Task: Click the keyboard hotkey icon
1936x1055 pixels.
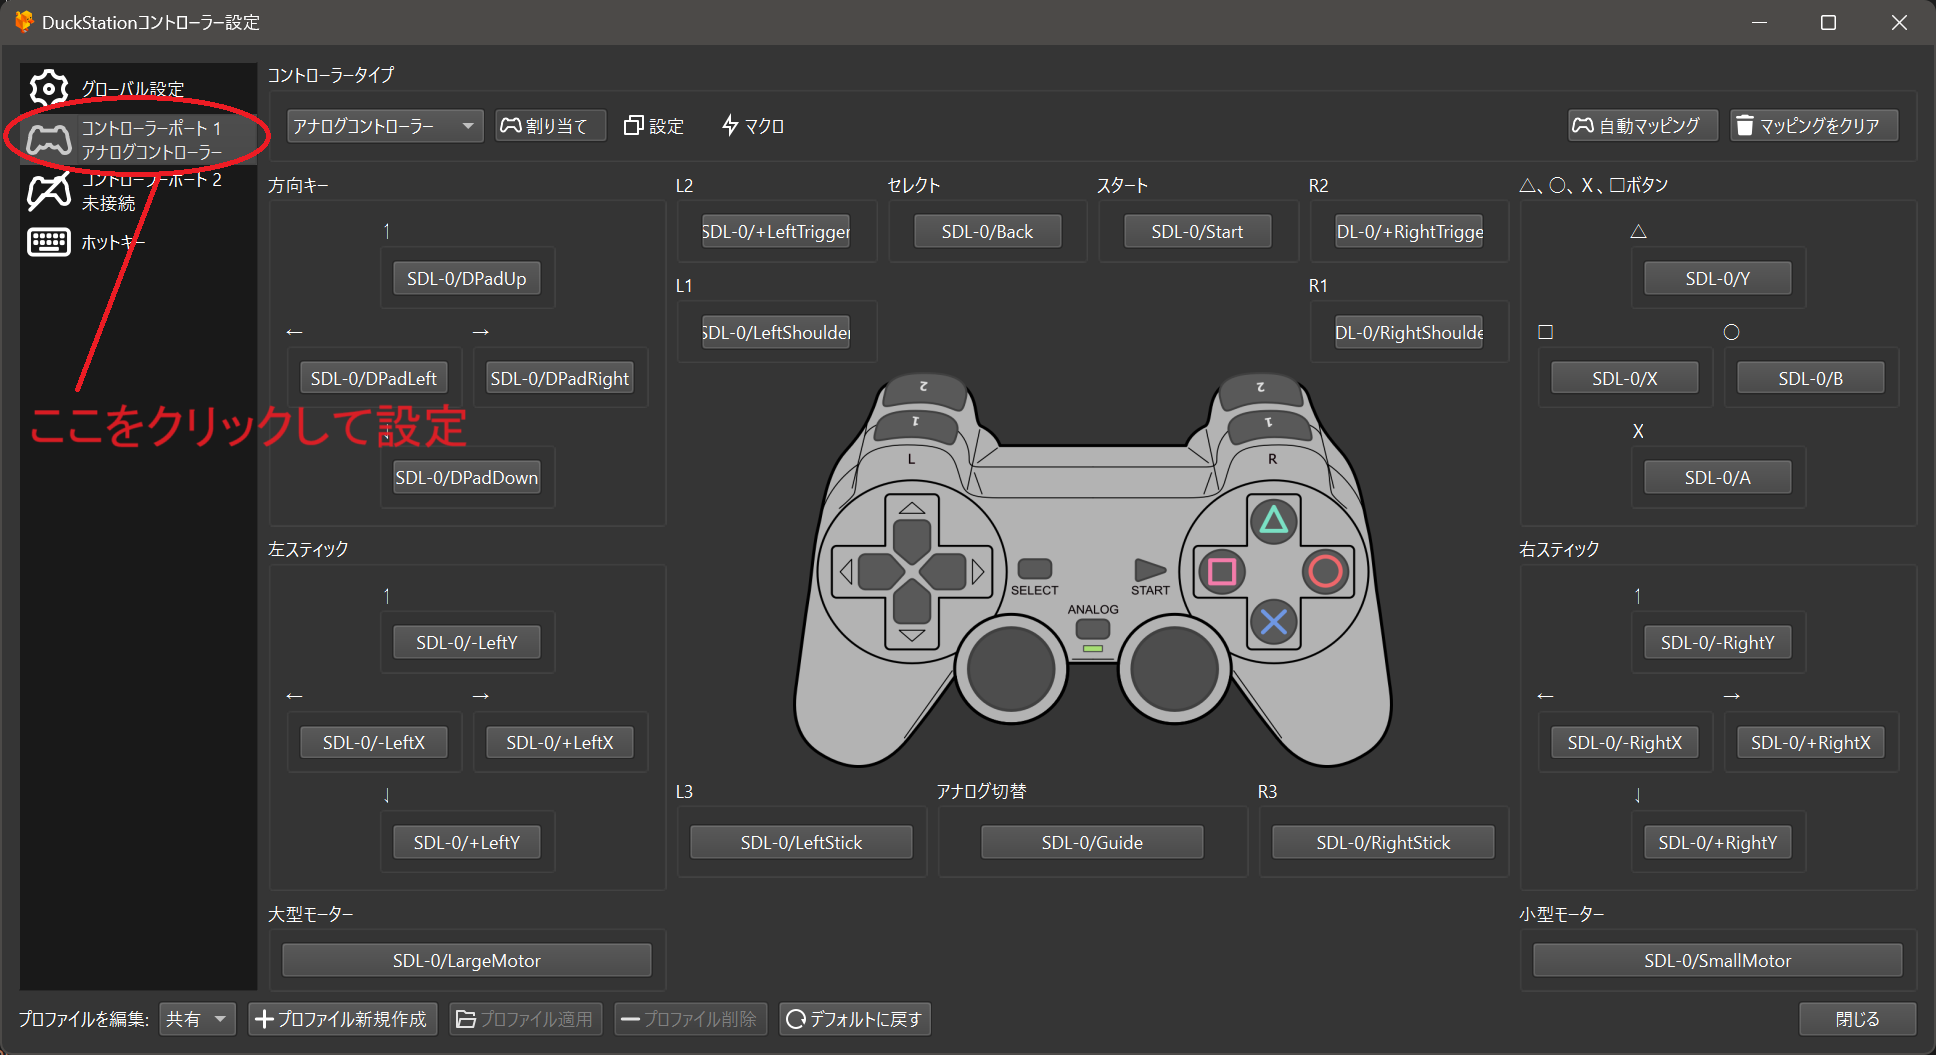Action: click(48, 242)
